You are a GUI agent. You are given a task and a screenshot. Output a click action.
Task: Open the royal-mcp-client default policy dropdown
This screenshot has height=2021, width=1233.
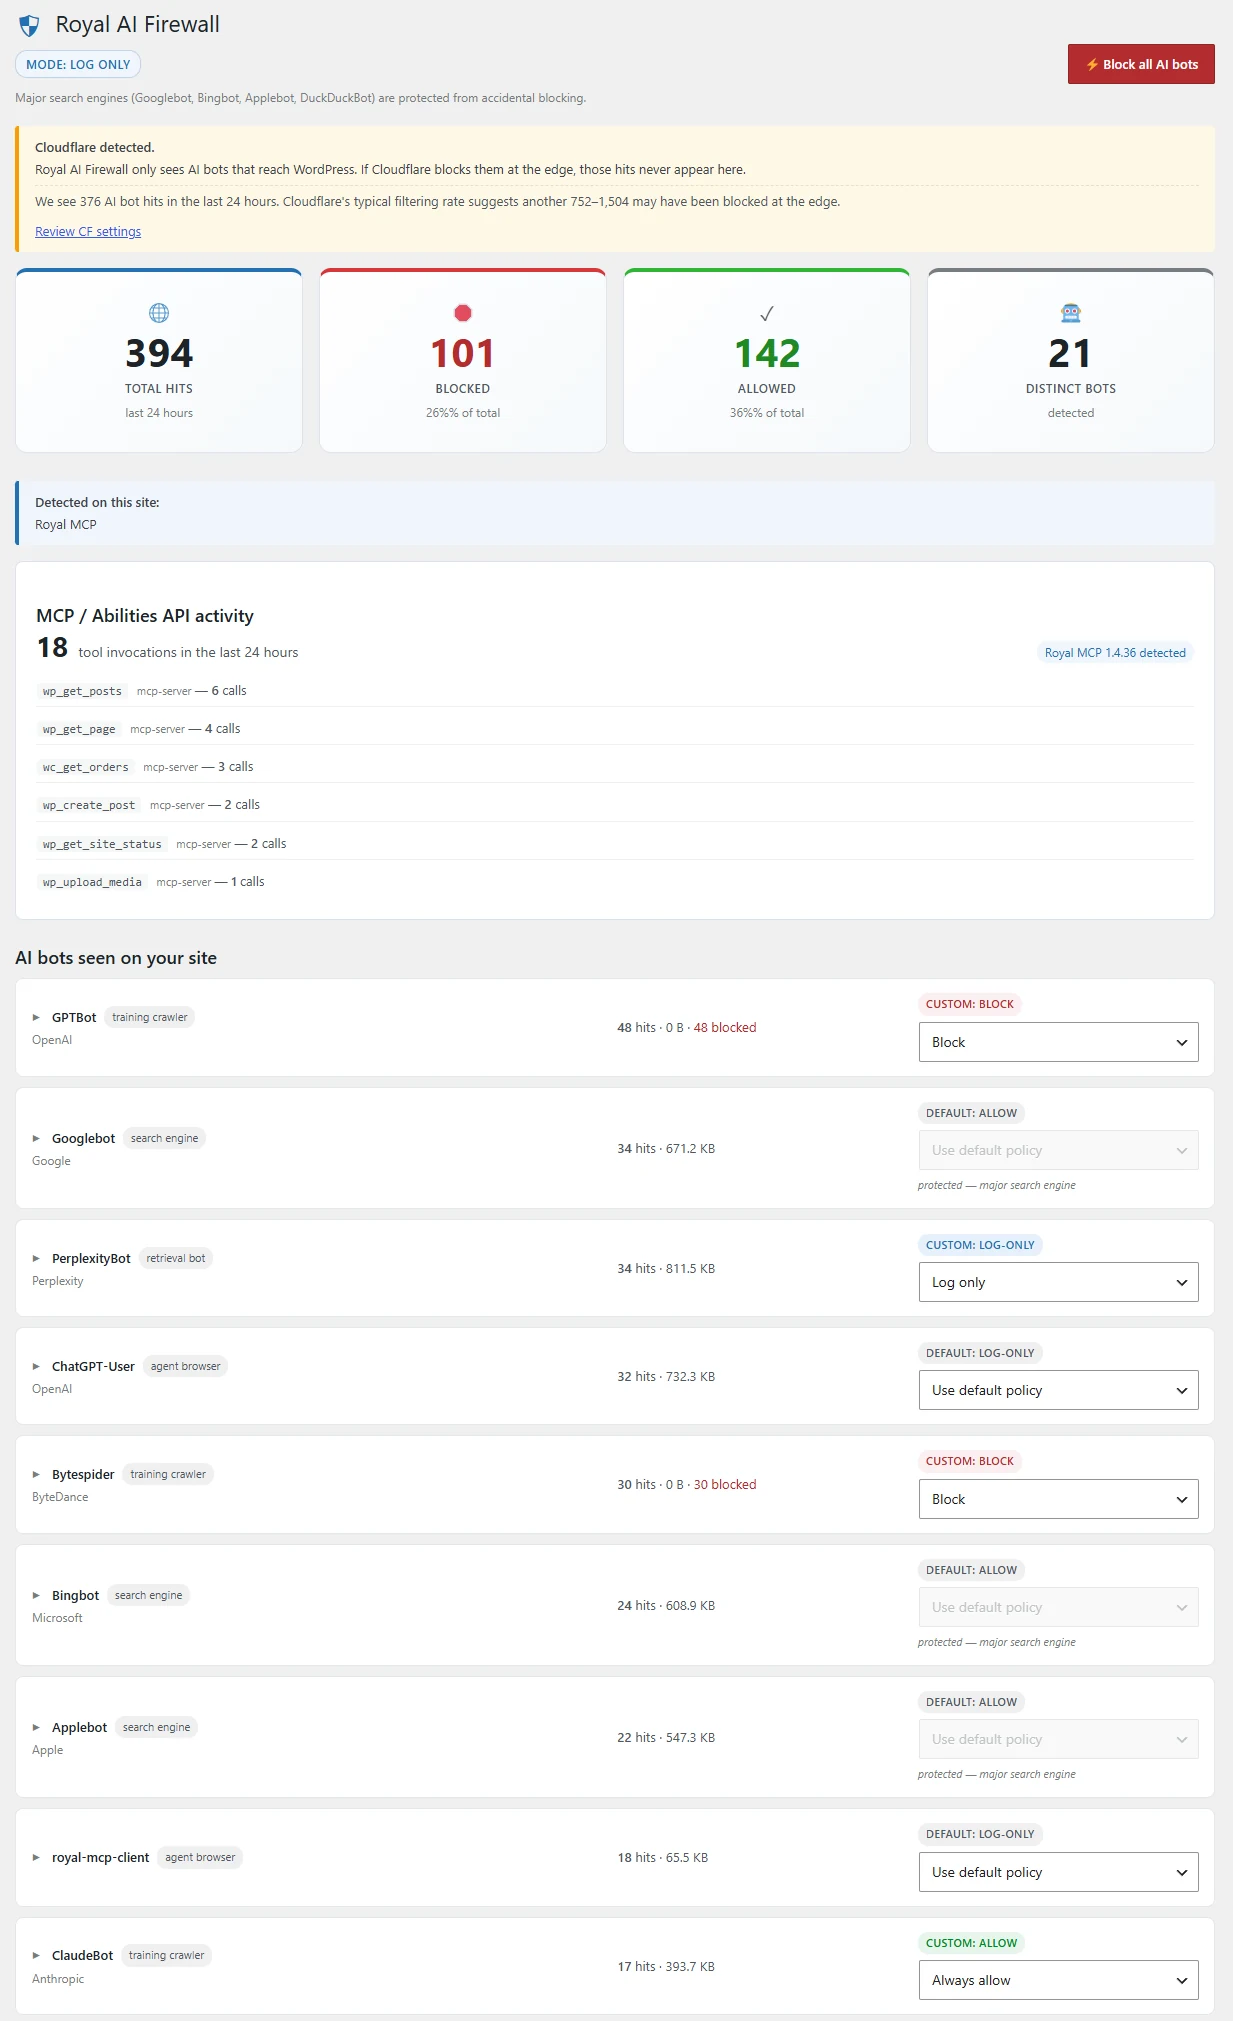1058,1872
